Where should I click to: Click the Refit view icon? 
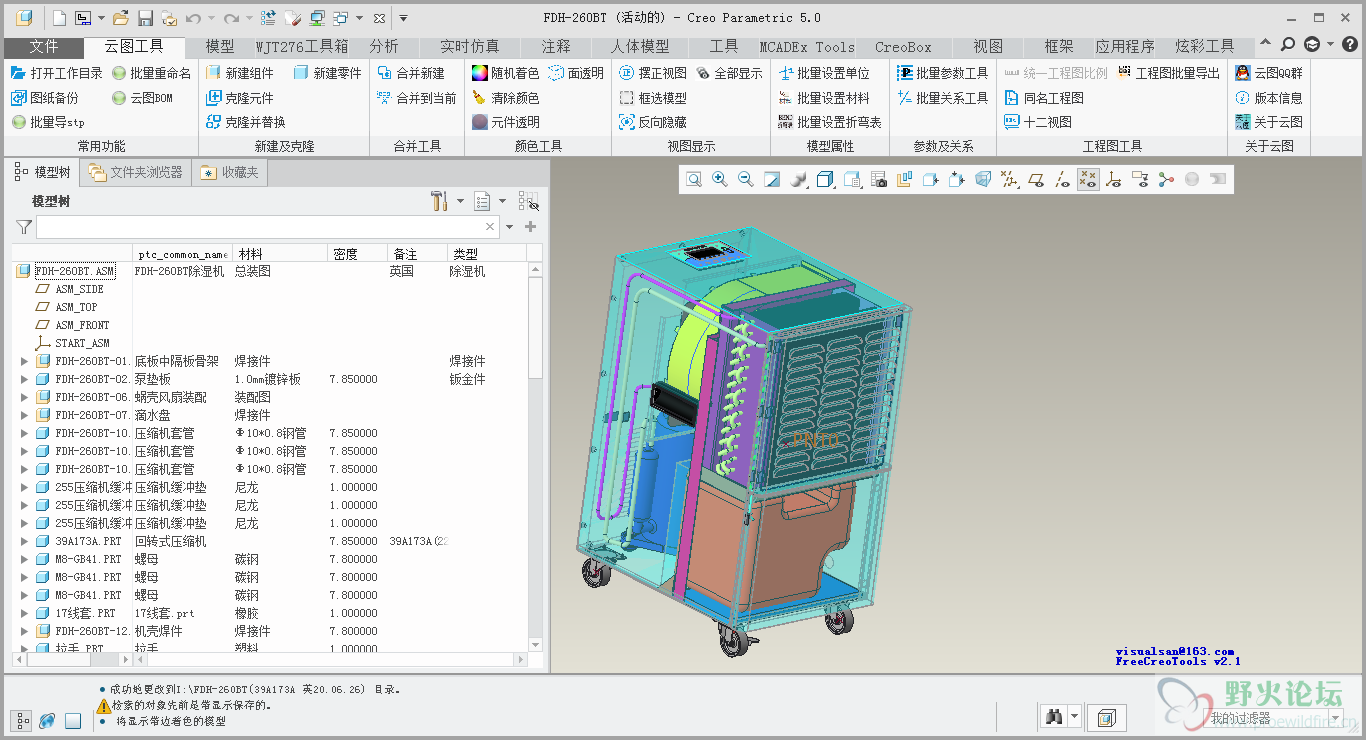(x=694, y=180)
